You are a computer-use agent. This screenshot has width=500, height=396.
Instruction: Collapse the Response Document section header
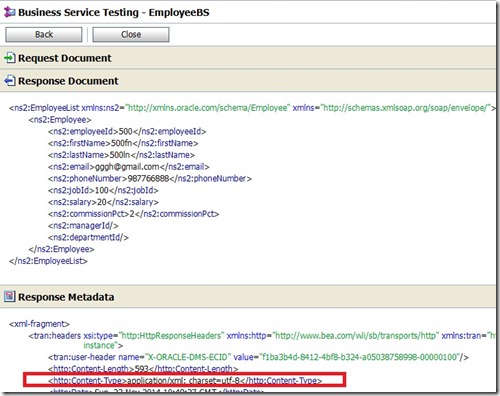click(x=248, y=81)
